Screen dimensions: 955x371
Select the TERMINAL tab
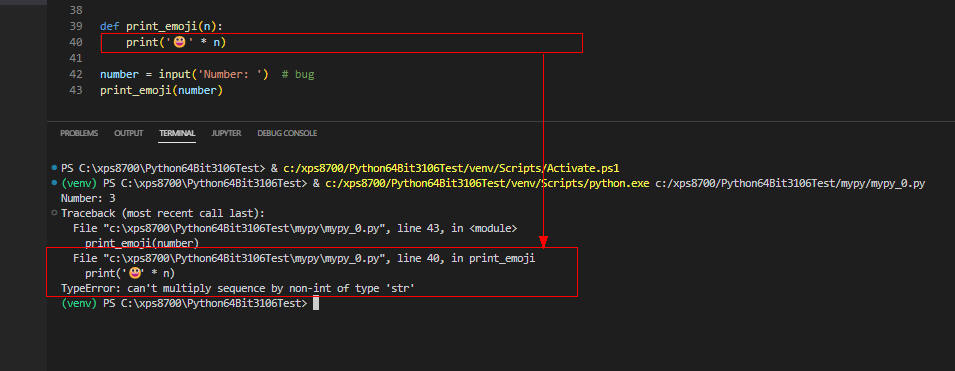click(x=177, y=133)
